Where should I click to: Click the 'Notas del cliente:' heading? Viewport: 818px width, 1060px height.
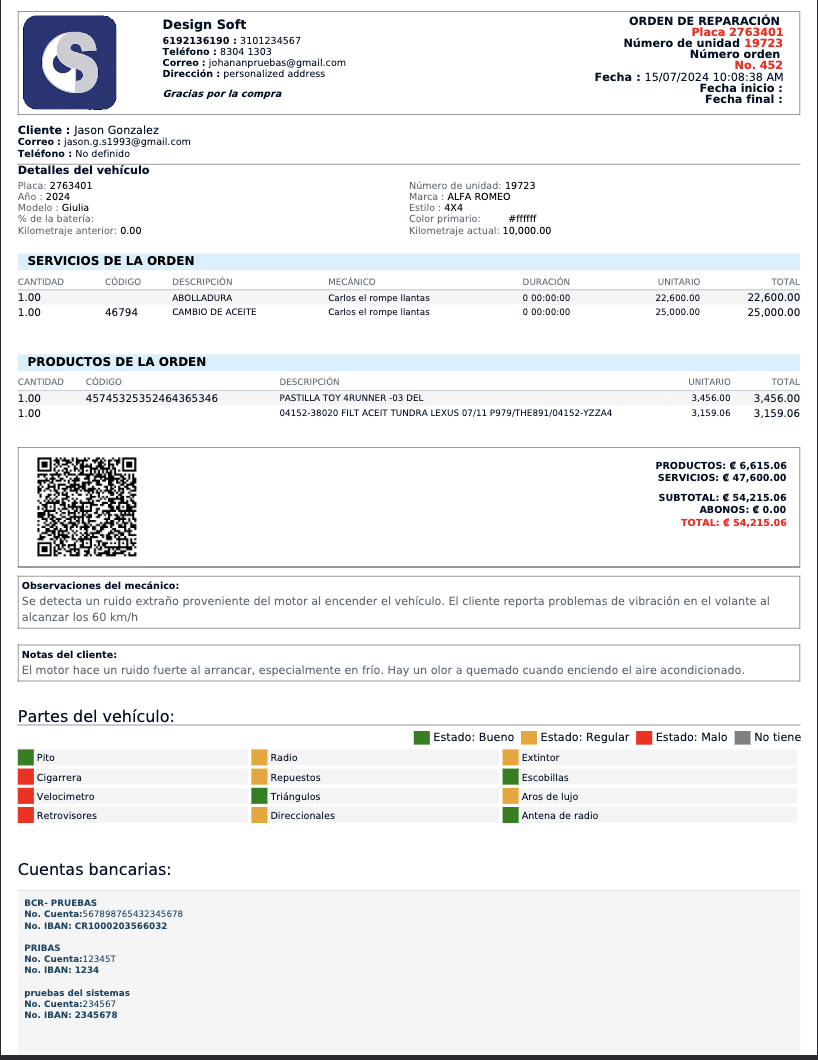tap(69, 654)
